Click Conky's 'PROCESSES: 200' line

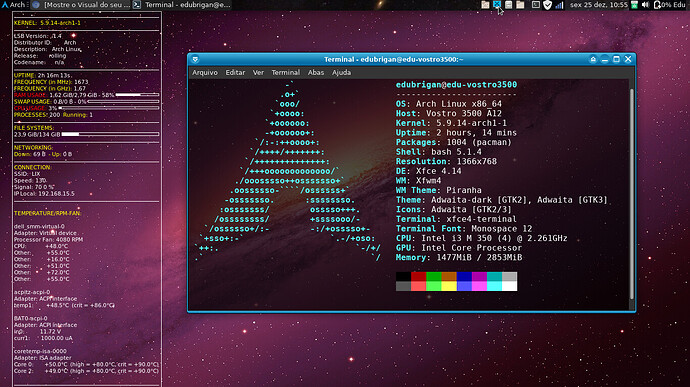(x=37, y=114)
